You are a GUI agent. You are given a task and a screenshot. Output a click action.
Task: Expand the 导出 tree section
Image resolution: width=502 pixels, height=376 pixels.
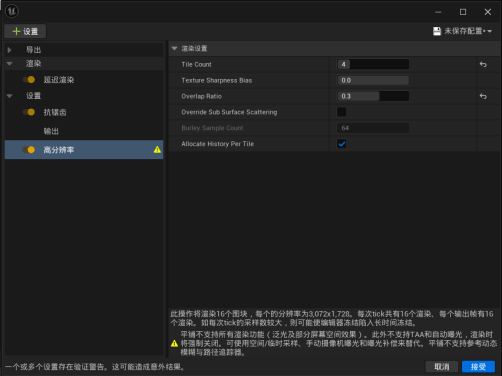[x=9, y=50]
